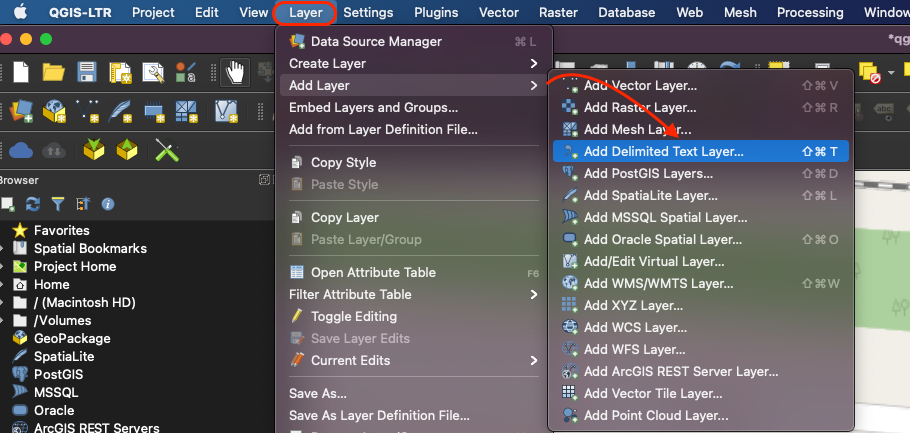Screen dimensions: 910x433
Task: Click Save As Layer Definition File entry
Action: coord(414,416)
